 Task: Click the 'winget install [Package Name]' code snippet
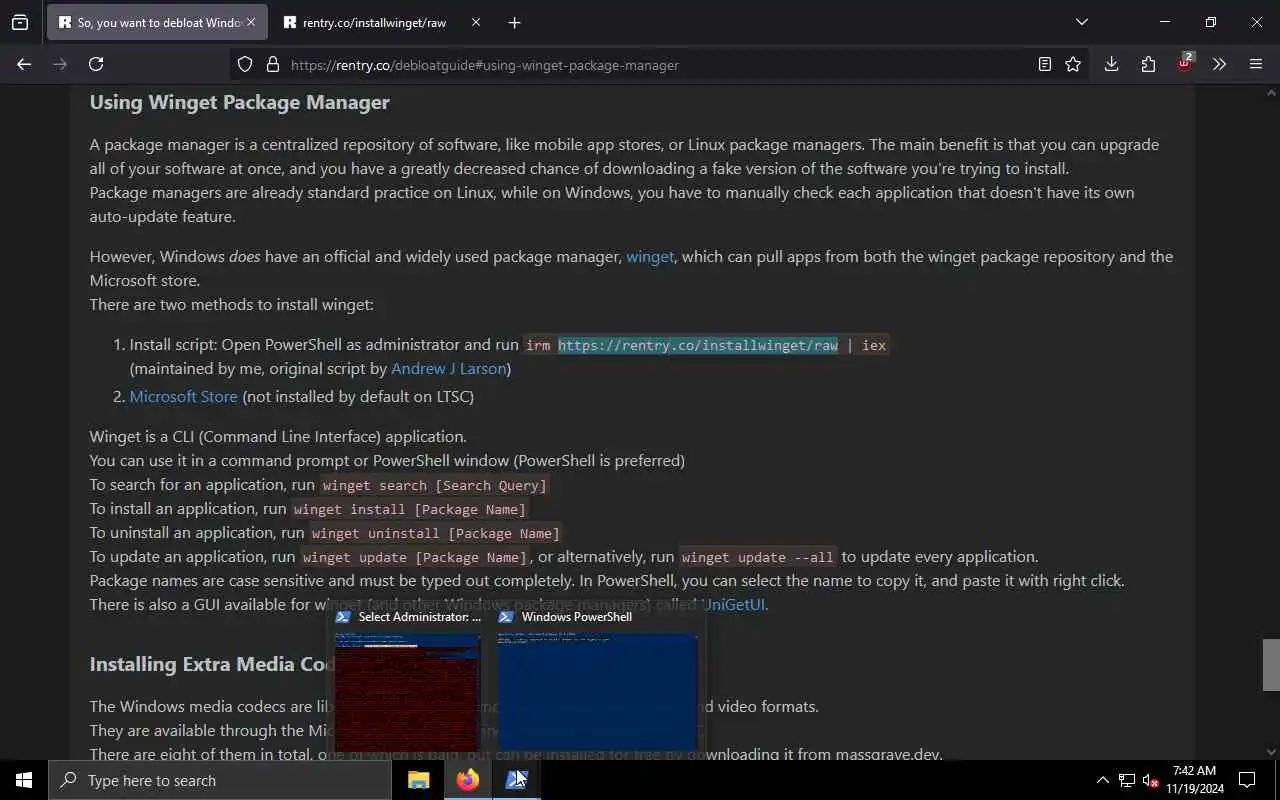(409, 509)
